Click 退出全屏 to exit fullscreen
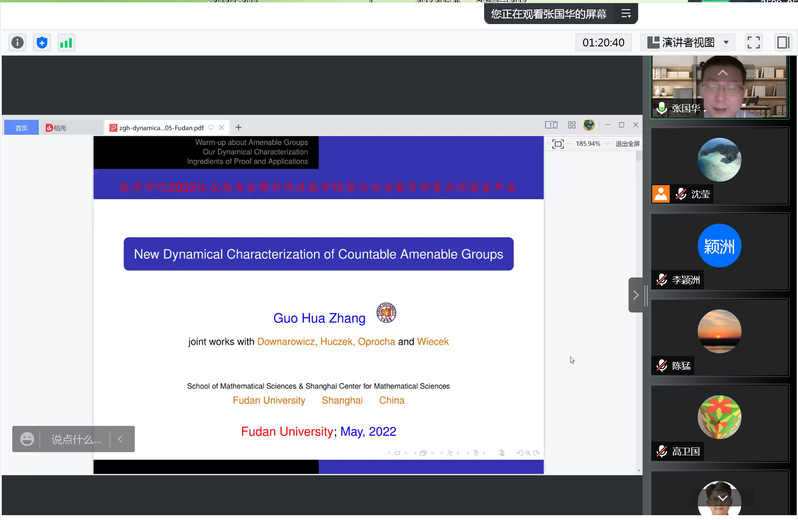The image size is (798, 520). [627, 144]
